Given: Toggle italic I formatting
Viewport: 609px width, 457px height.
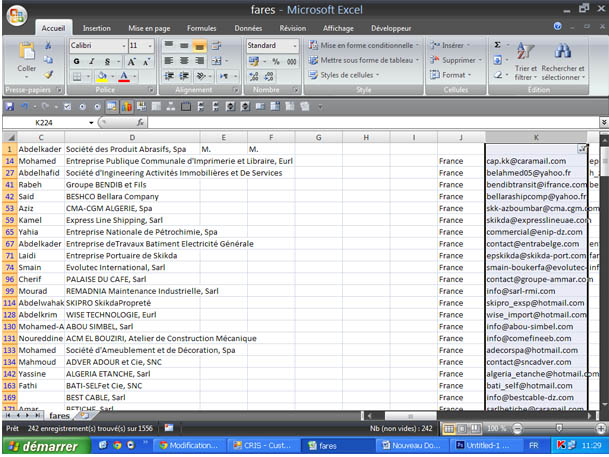Looking at the screenshot, I should 92,61.
